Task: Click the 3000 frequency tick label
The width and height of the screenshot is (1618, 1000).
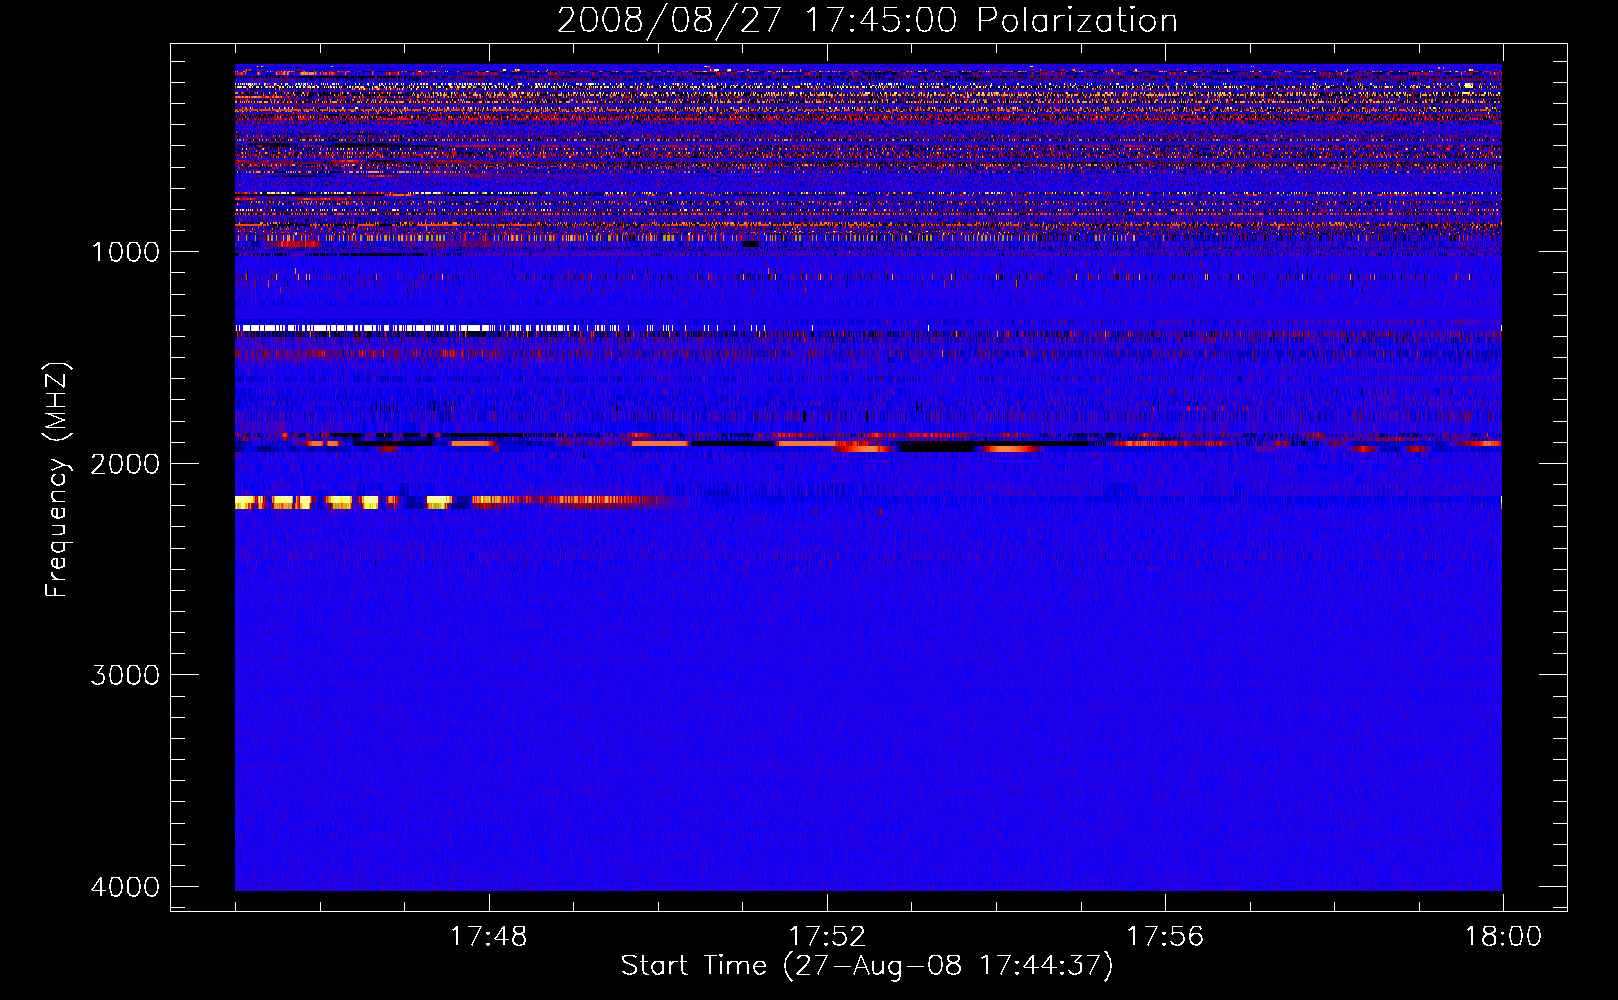Action: 125,675
